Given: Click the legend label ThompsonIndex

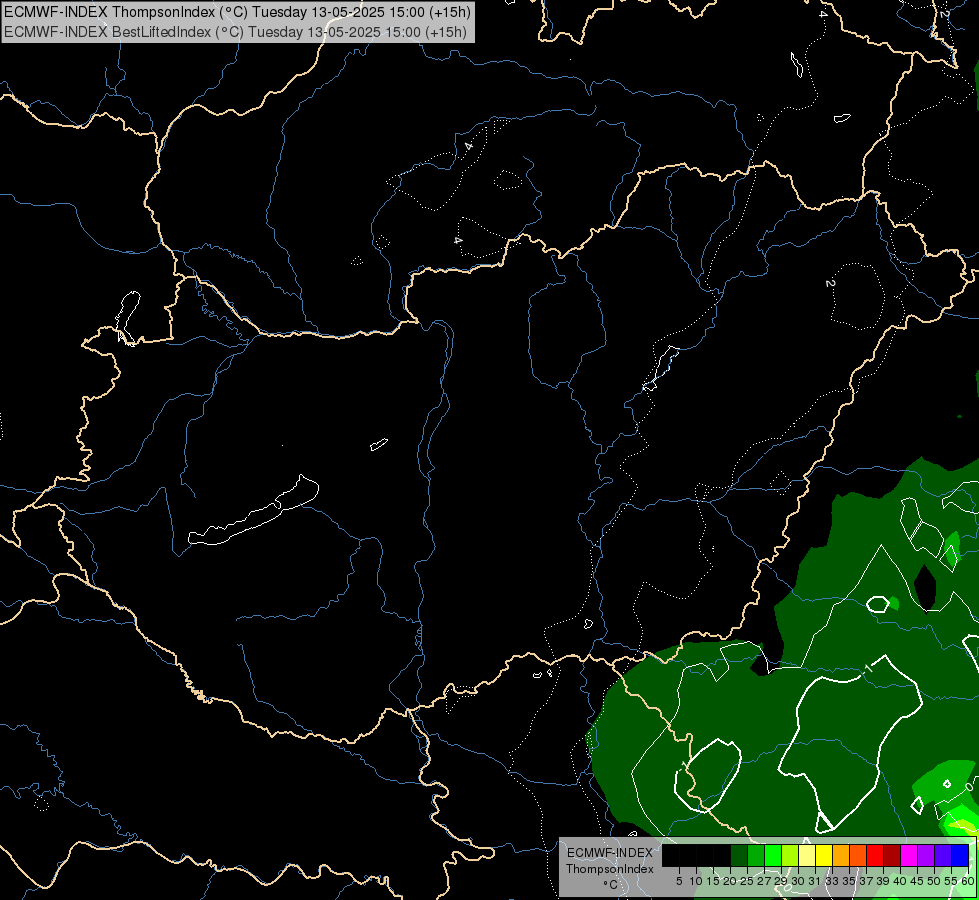Looking at the screenshot, I should (x=610, y=869).
